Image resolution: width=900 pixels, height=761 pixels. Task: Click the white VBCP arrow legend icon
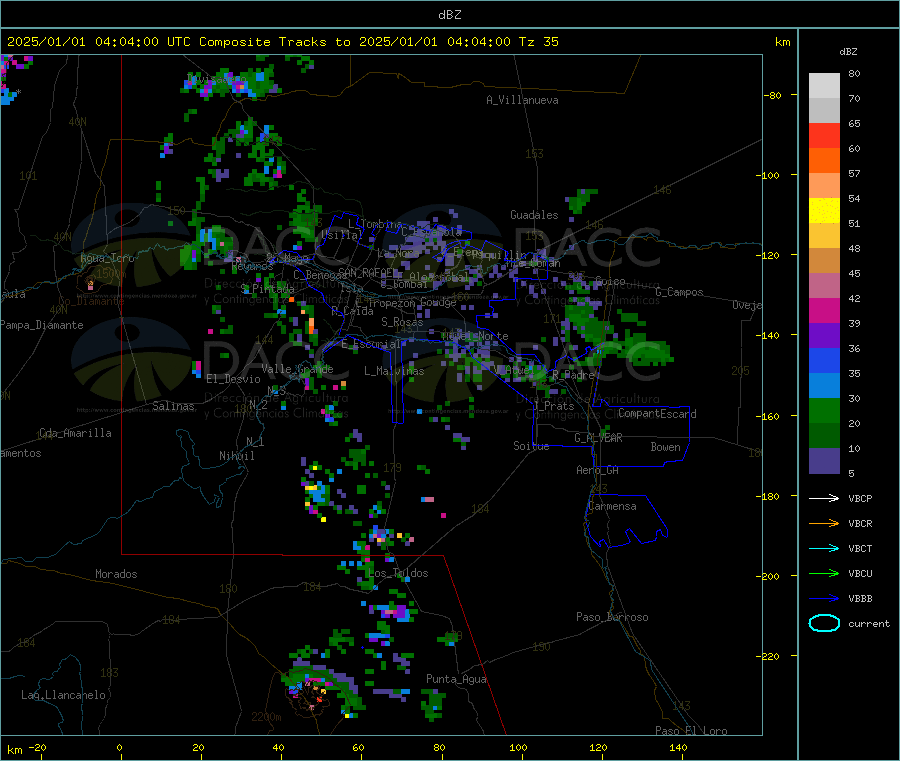tap(824, 498)
